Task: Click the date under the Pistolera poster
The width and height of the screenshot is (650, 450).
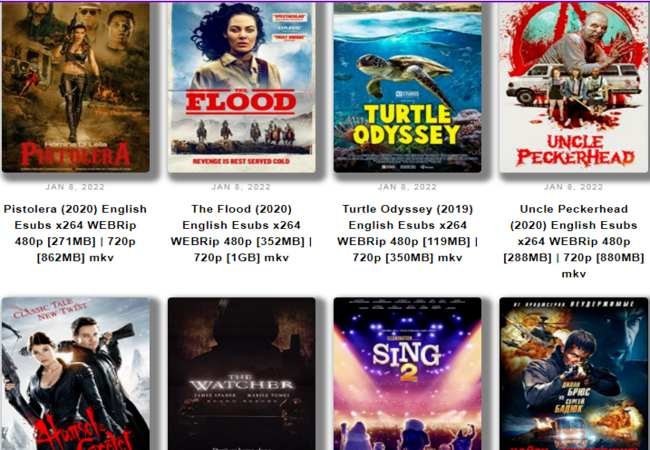Action: pos(75,187)
